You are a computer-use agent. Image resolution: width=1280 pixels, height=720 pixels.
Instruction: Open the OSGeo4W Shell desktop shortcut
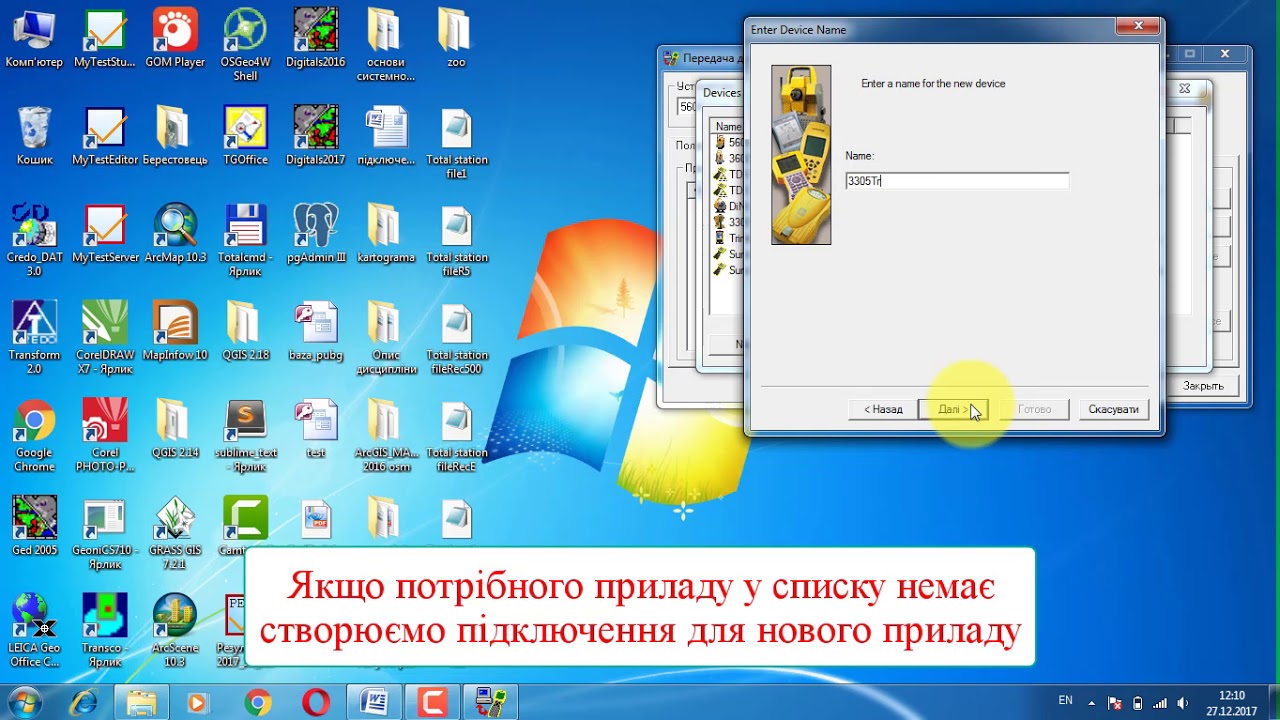(x=245, y=46)
